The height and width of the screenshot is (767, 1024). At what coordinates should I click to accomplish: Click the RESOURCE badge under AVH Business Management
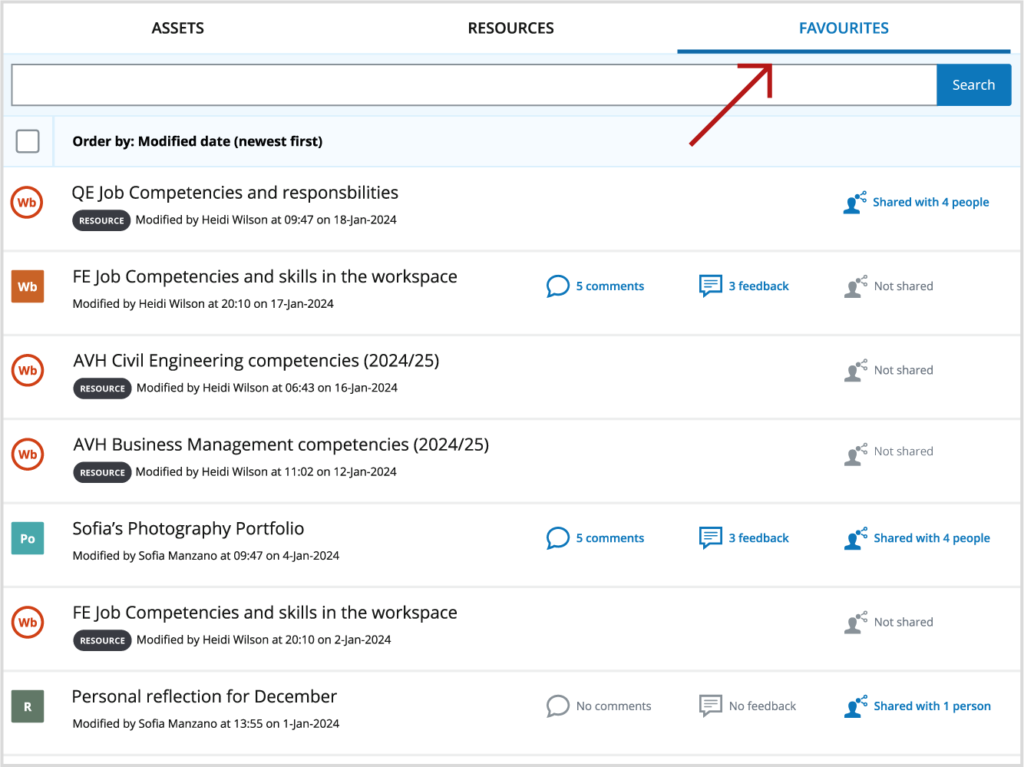point(102,472)
